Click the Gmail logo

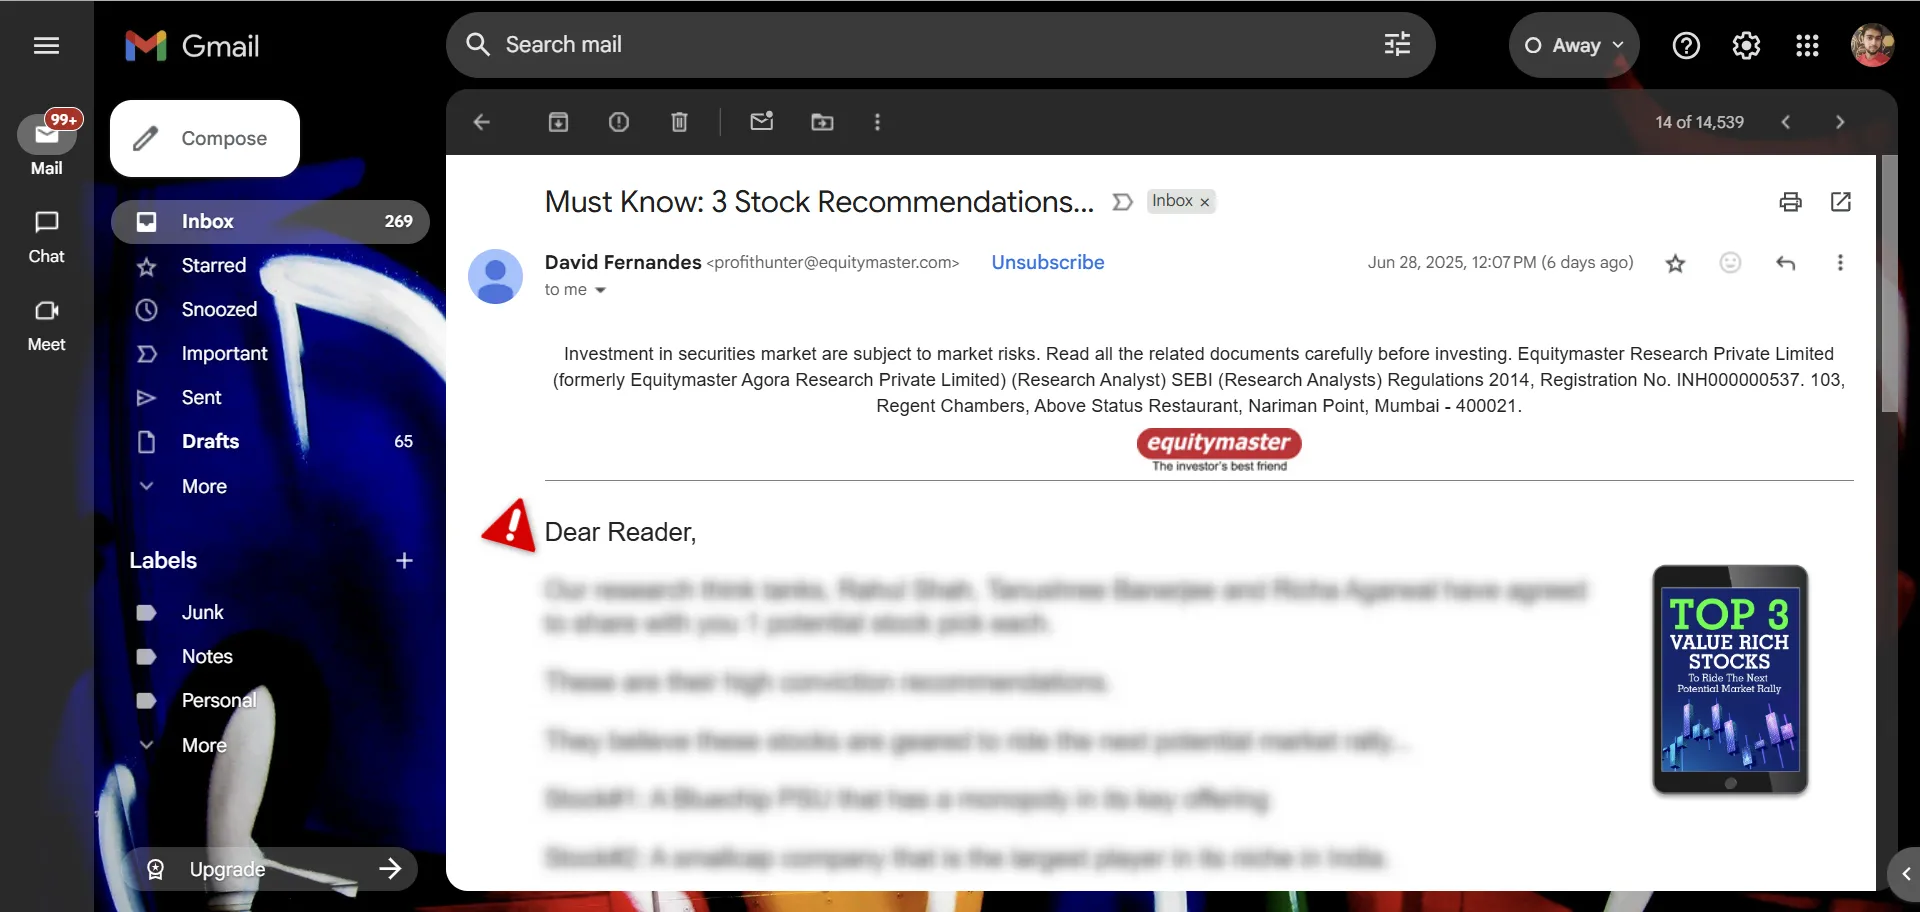(192, 45)
